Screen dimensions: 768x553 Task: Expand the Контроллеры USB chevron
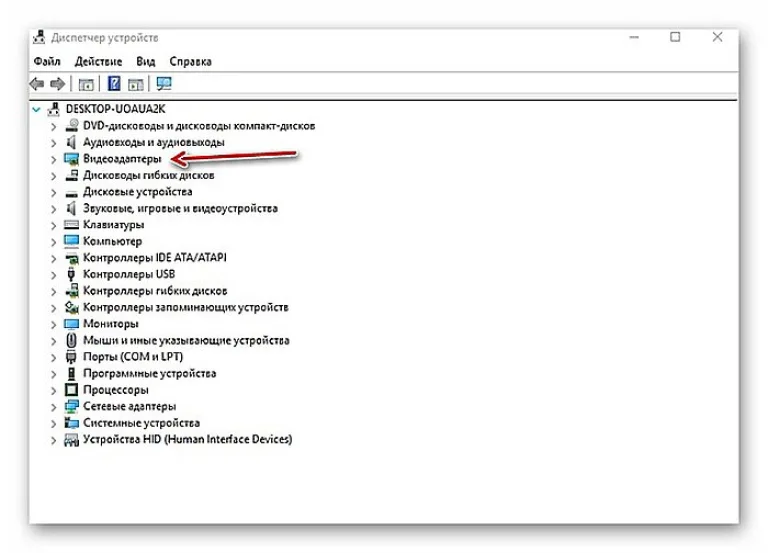pos(53,275)
